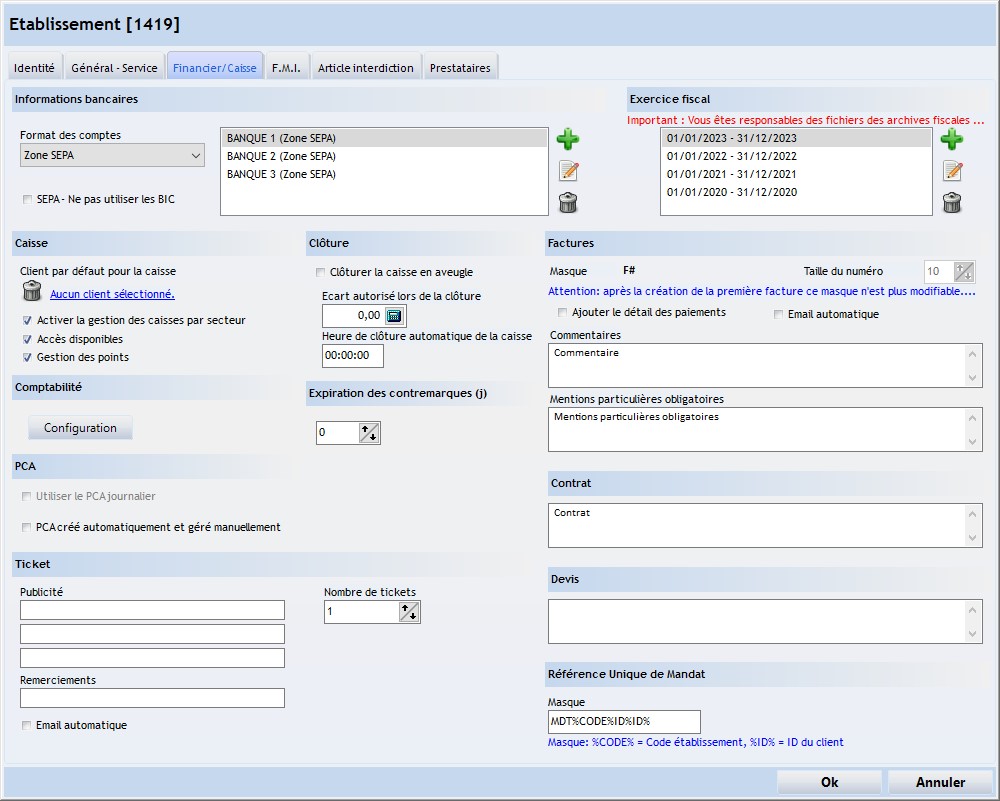Delete selected bank with trash icon
1000x801 pixels.
pos(568,203)
